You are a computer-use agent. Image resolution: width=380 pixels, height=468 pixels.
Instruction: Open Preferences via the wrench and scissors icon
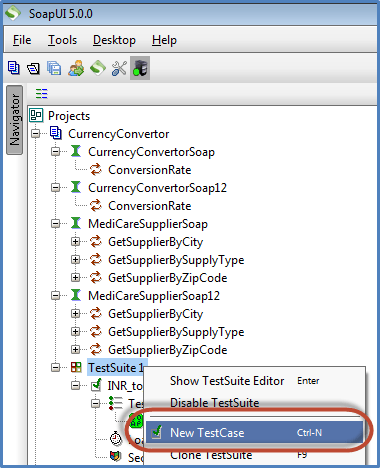tap(119, 68)
